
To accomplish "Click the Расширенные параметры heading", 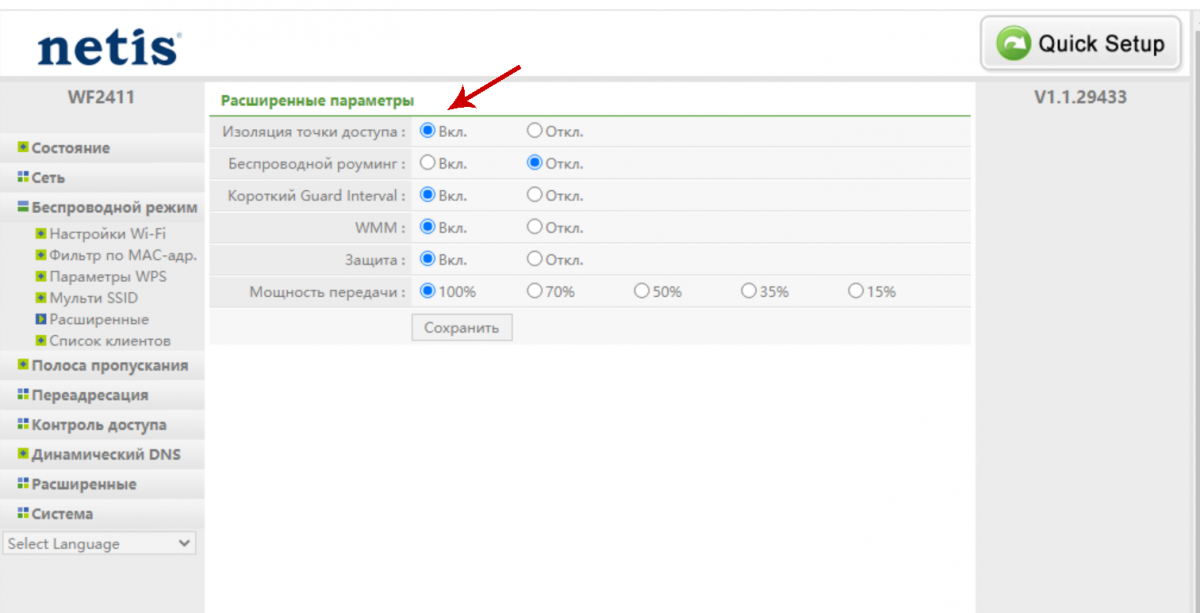I will coord(317,100).
